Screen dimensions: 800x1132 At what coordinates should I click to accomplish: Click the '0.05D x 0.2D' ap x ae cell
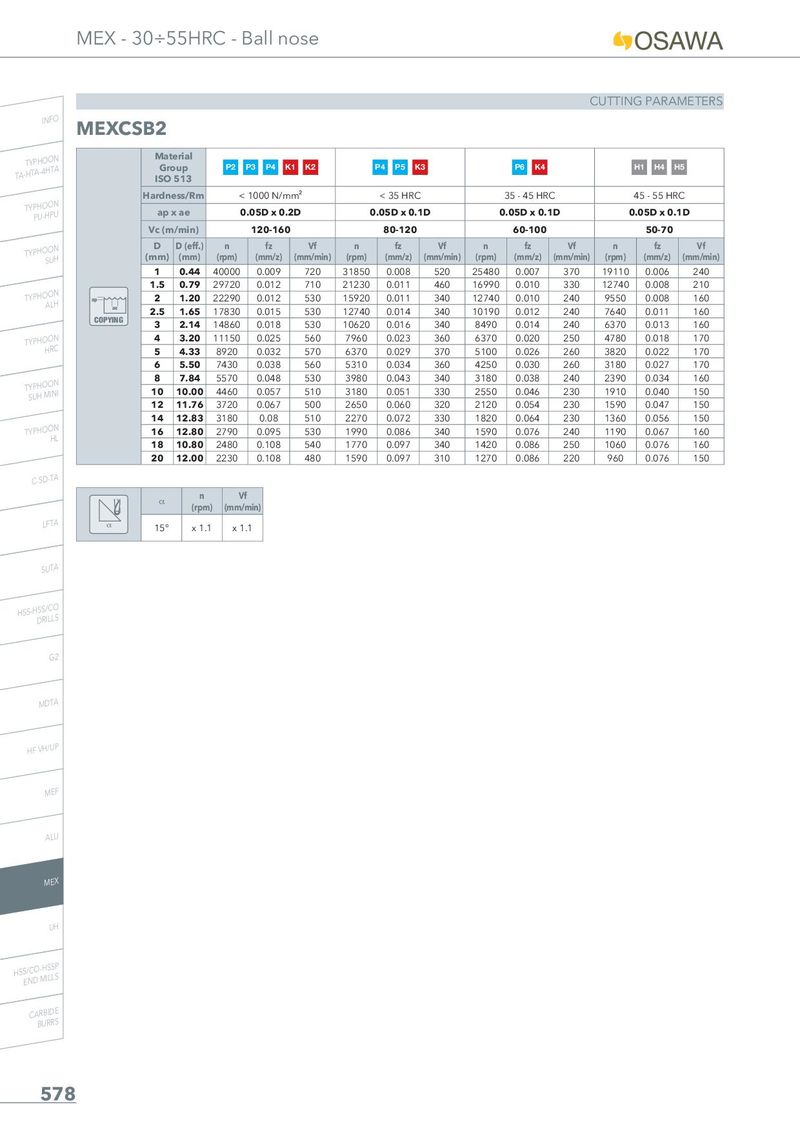[x=270, y=212]
